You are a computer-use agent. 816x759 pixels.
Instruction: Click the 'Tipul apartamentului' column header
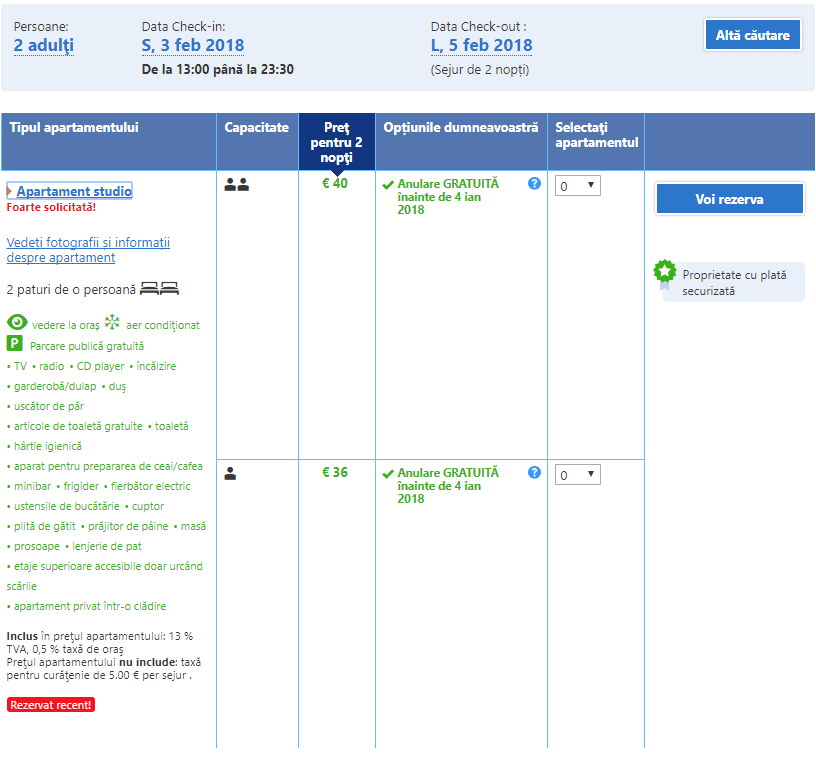74,128
